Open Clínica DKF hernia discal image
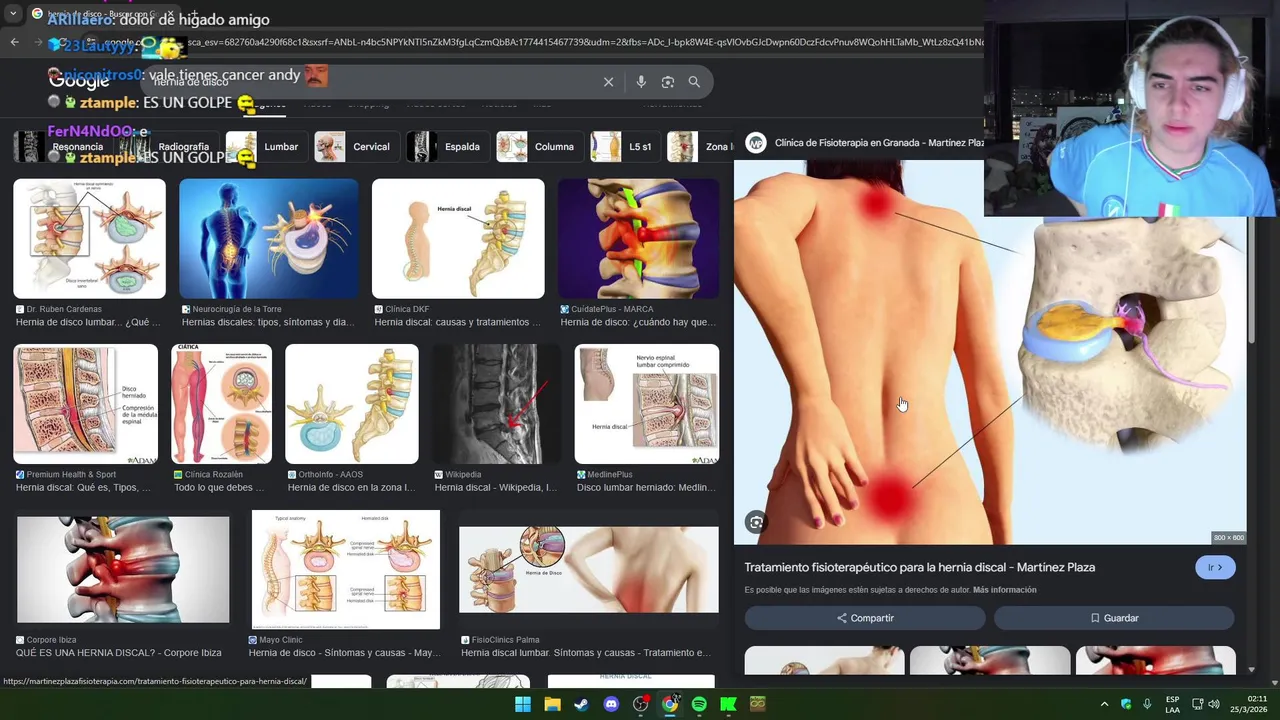The width and height of the screenshot is (1280, 720). 458,239
